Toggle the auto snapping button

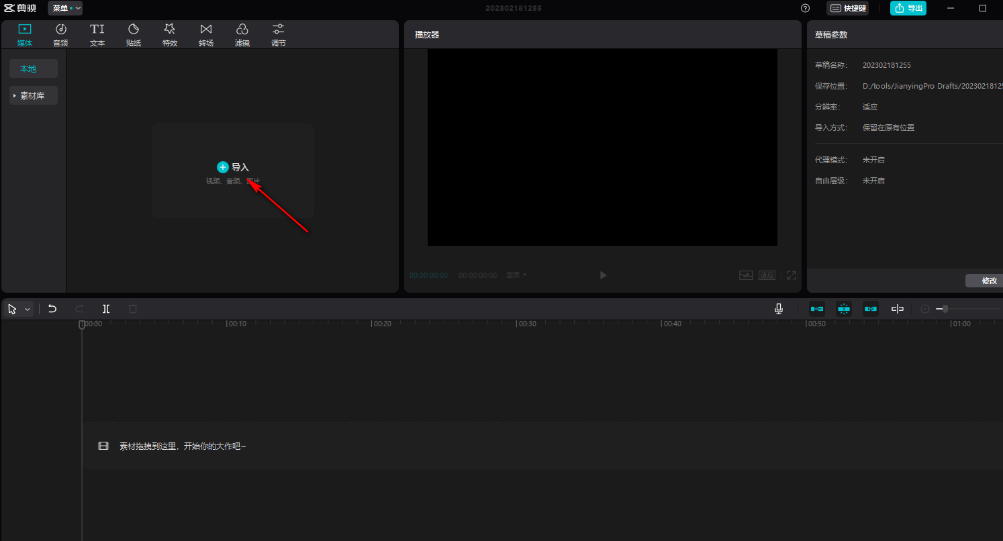pyautogui.click(x=844, y=309)
